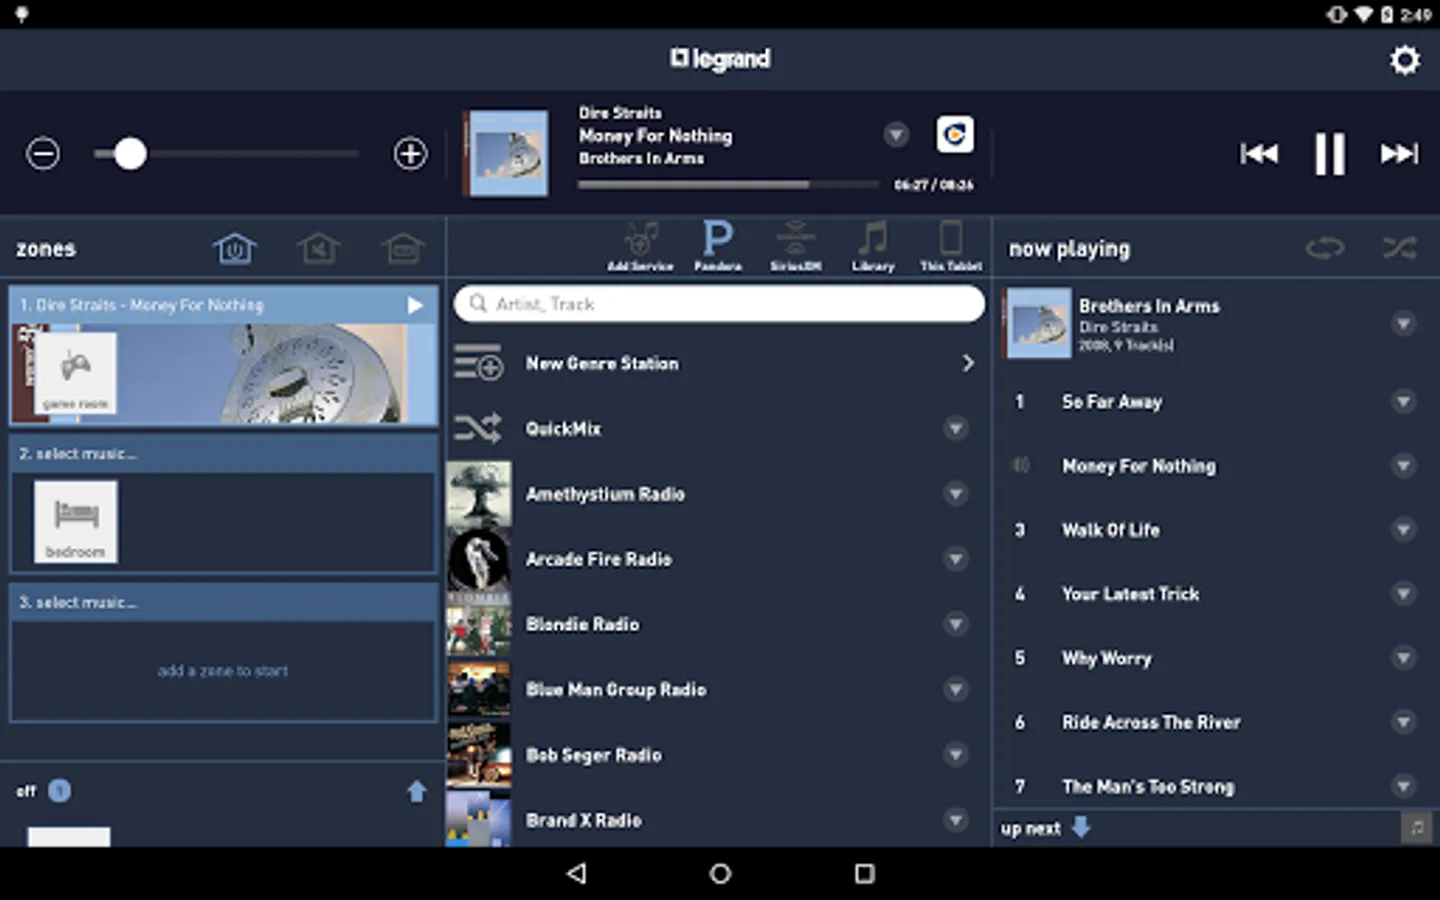
Task: Open the settings gear
Action: (x=1405, y=60)
